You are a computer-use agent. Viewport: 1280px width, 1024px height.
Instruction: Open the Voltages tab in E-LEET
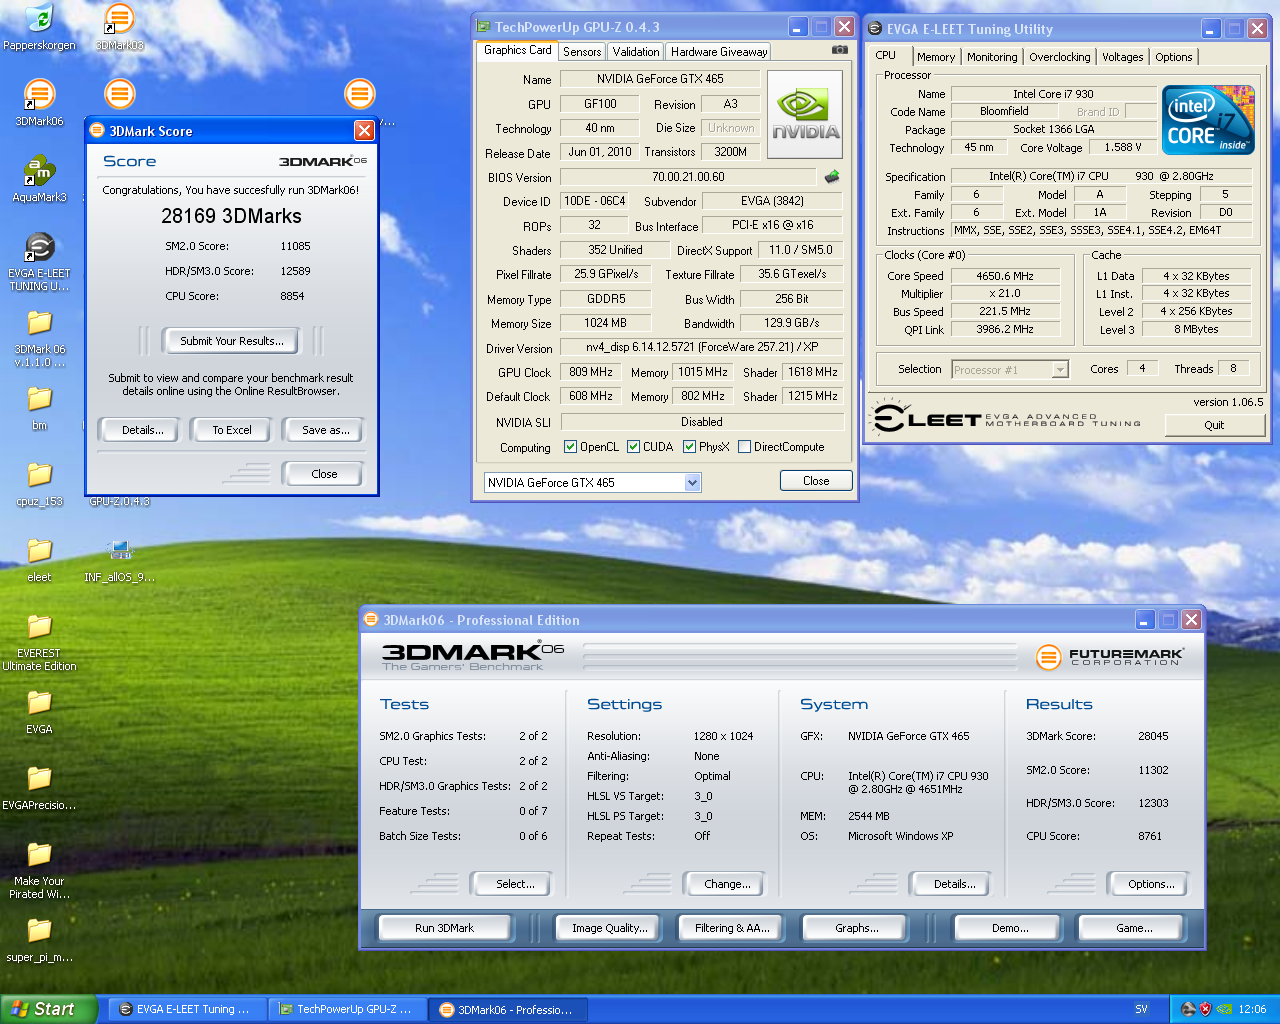point(1122,57)
